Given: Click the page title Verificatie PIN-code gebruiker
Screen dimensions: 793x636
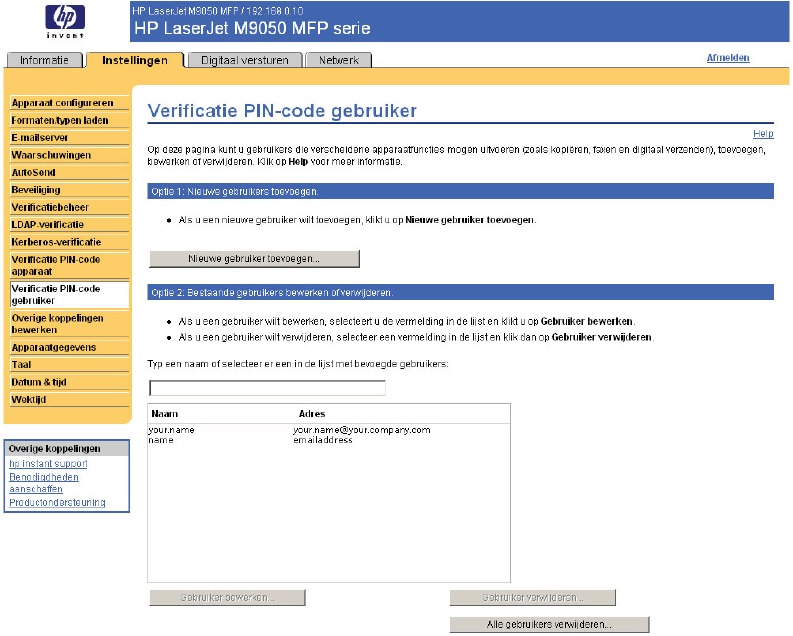Looking at the screenshot, I should [282, 111].
